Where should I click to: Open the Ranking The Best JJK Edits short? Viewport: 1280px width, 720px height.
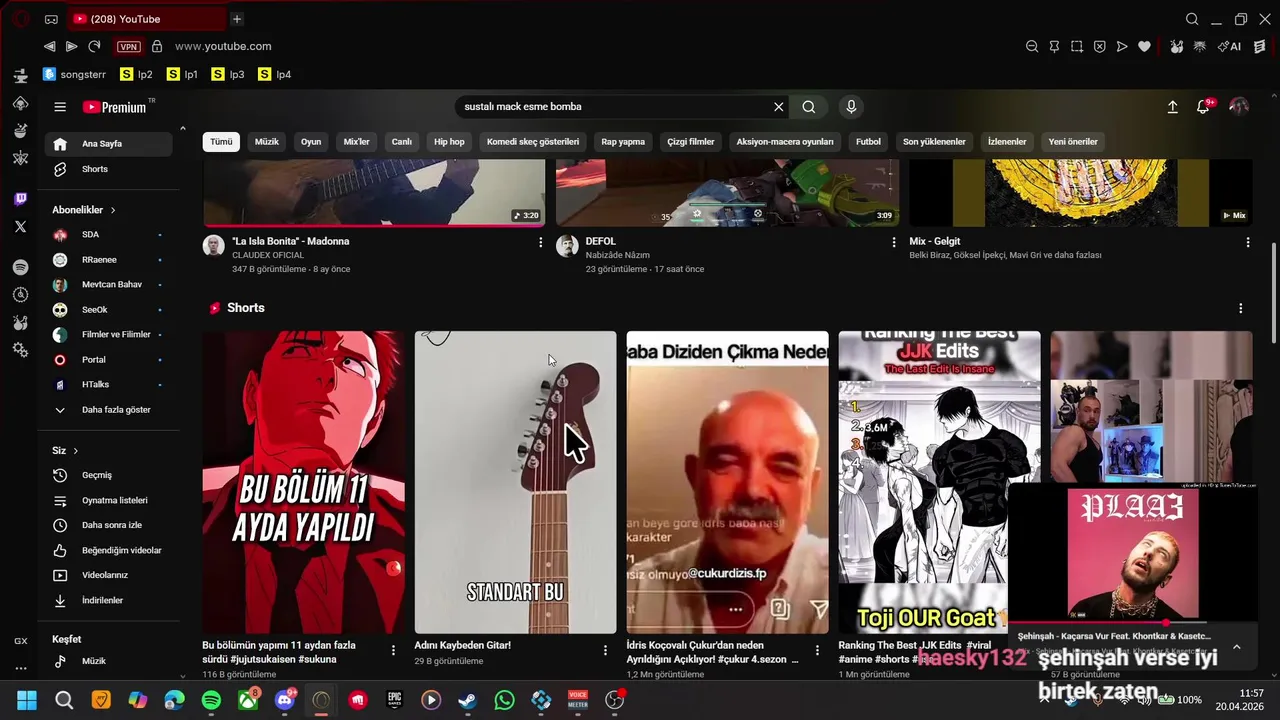pyautogui.click(x=939, y=482)
